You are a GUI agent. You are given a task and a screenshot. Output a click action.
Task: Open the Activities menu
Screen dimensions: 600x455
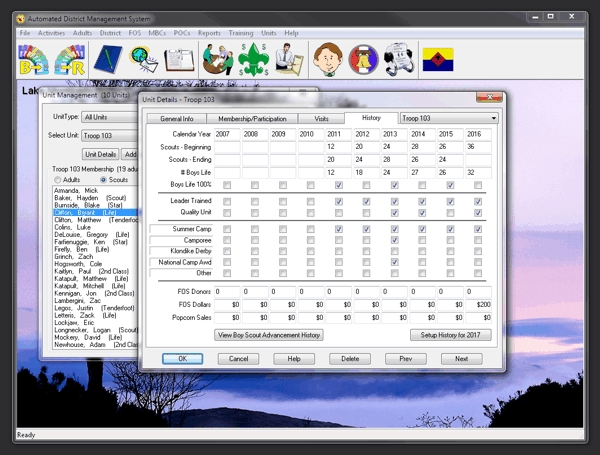[51, 33]
